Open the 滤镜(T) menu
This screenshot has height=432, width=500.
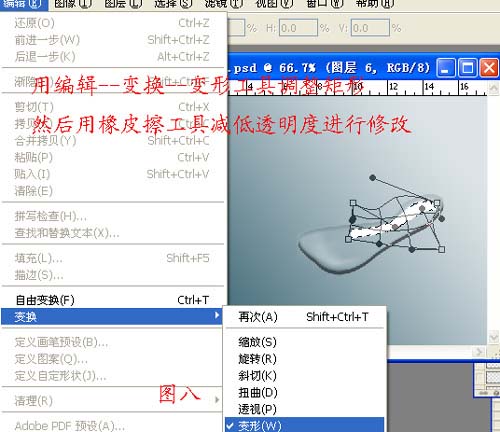[x=224, y=4]
